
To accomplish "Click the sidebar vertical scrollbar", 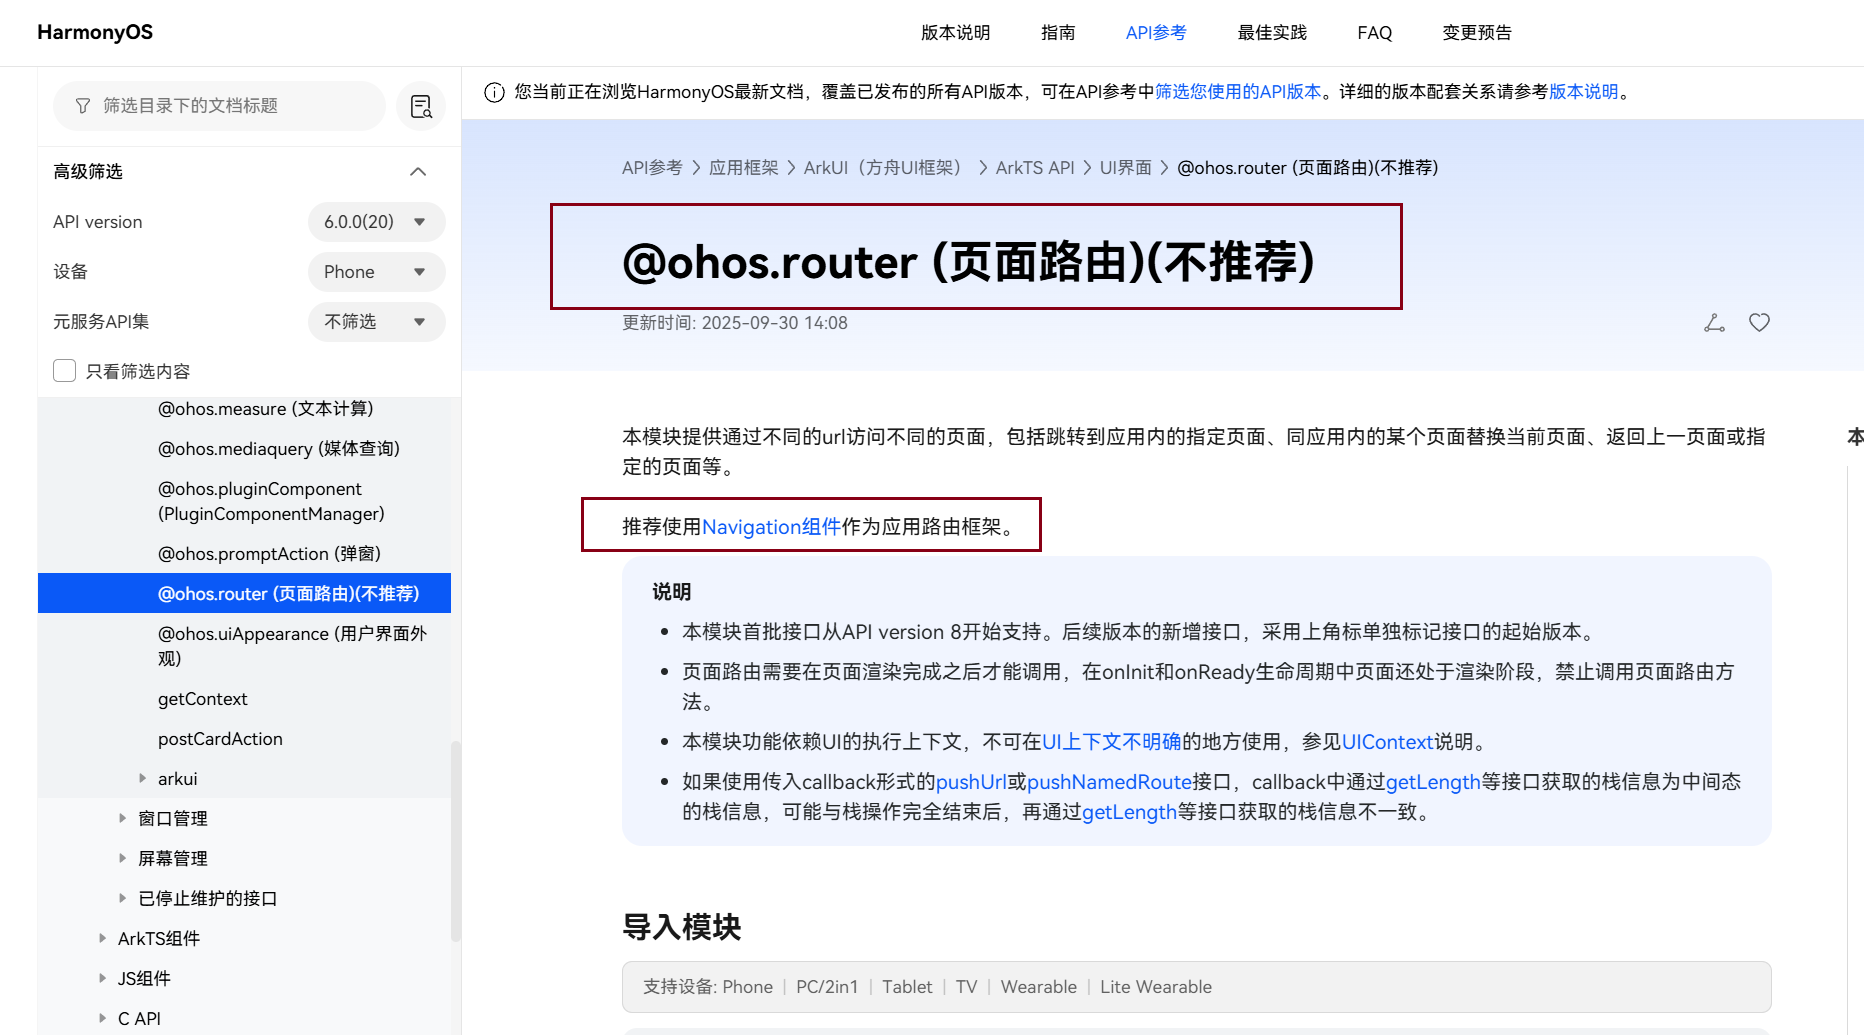I will point(455,840).
